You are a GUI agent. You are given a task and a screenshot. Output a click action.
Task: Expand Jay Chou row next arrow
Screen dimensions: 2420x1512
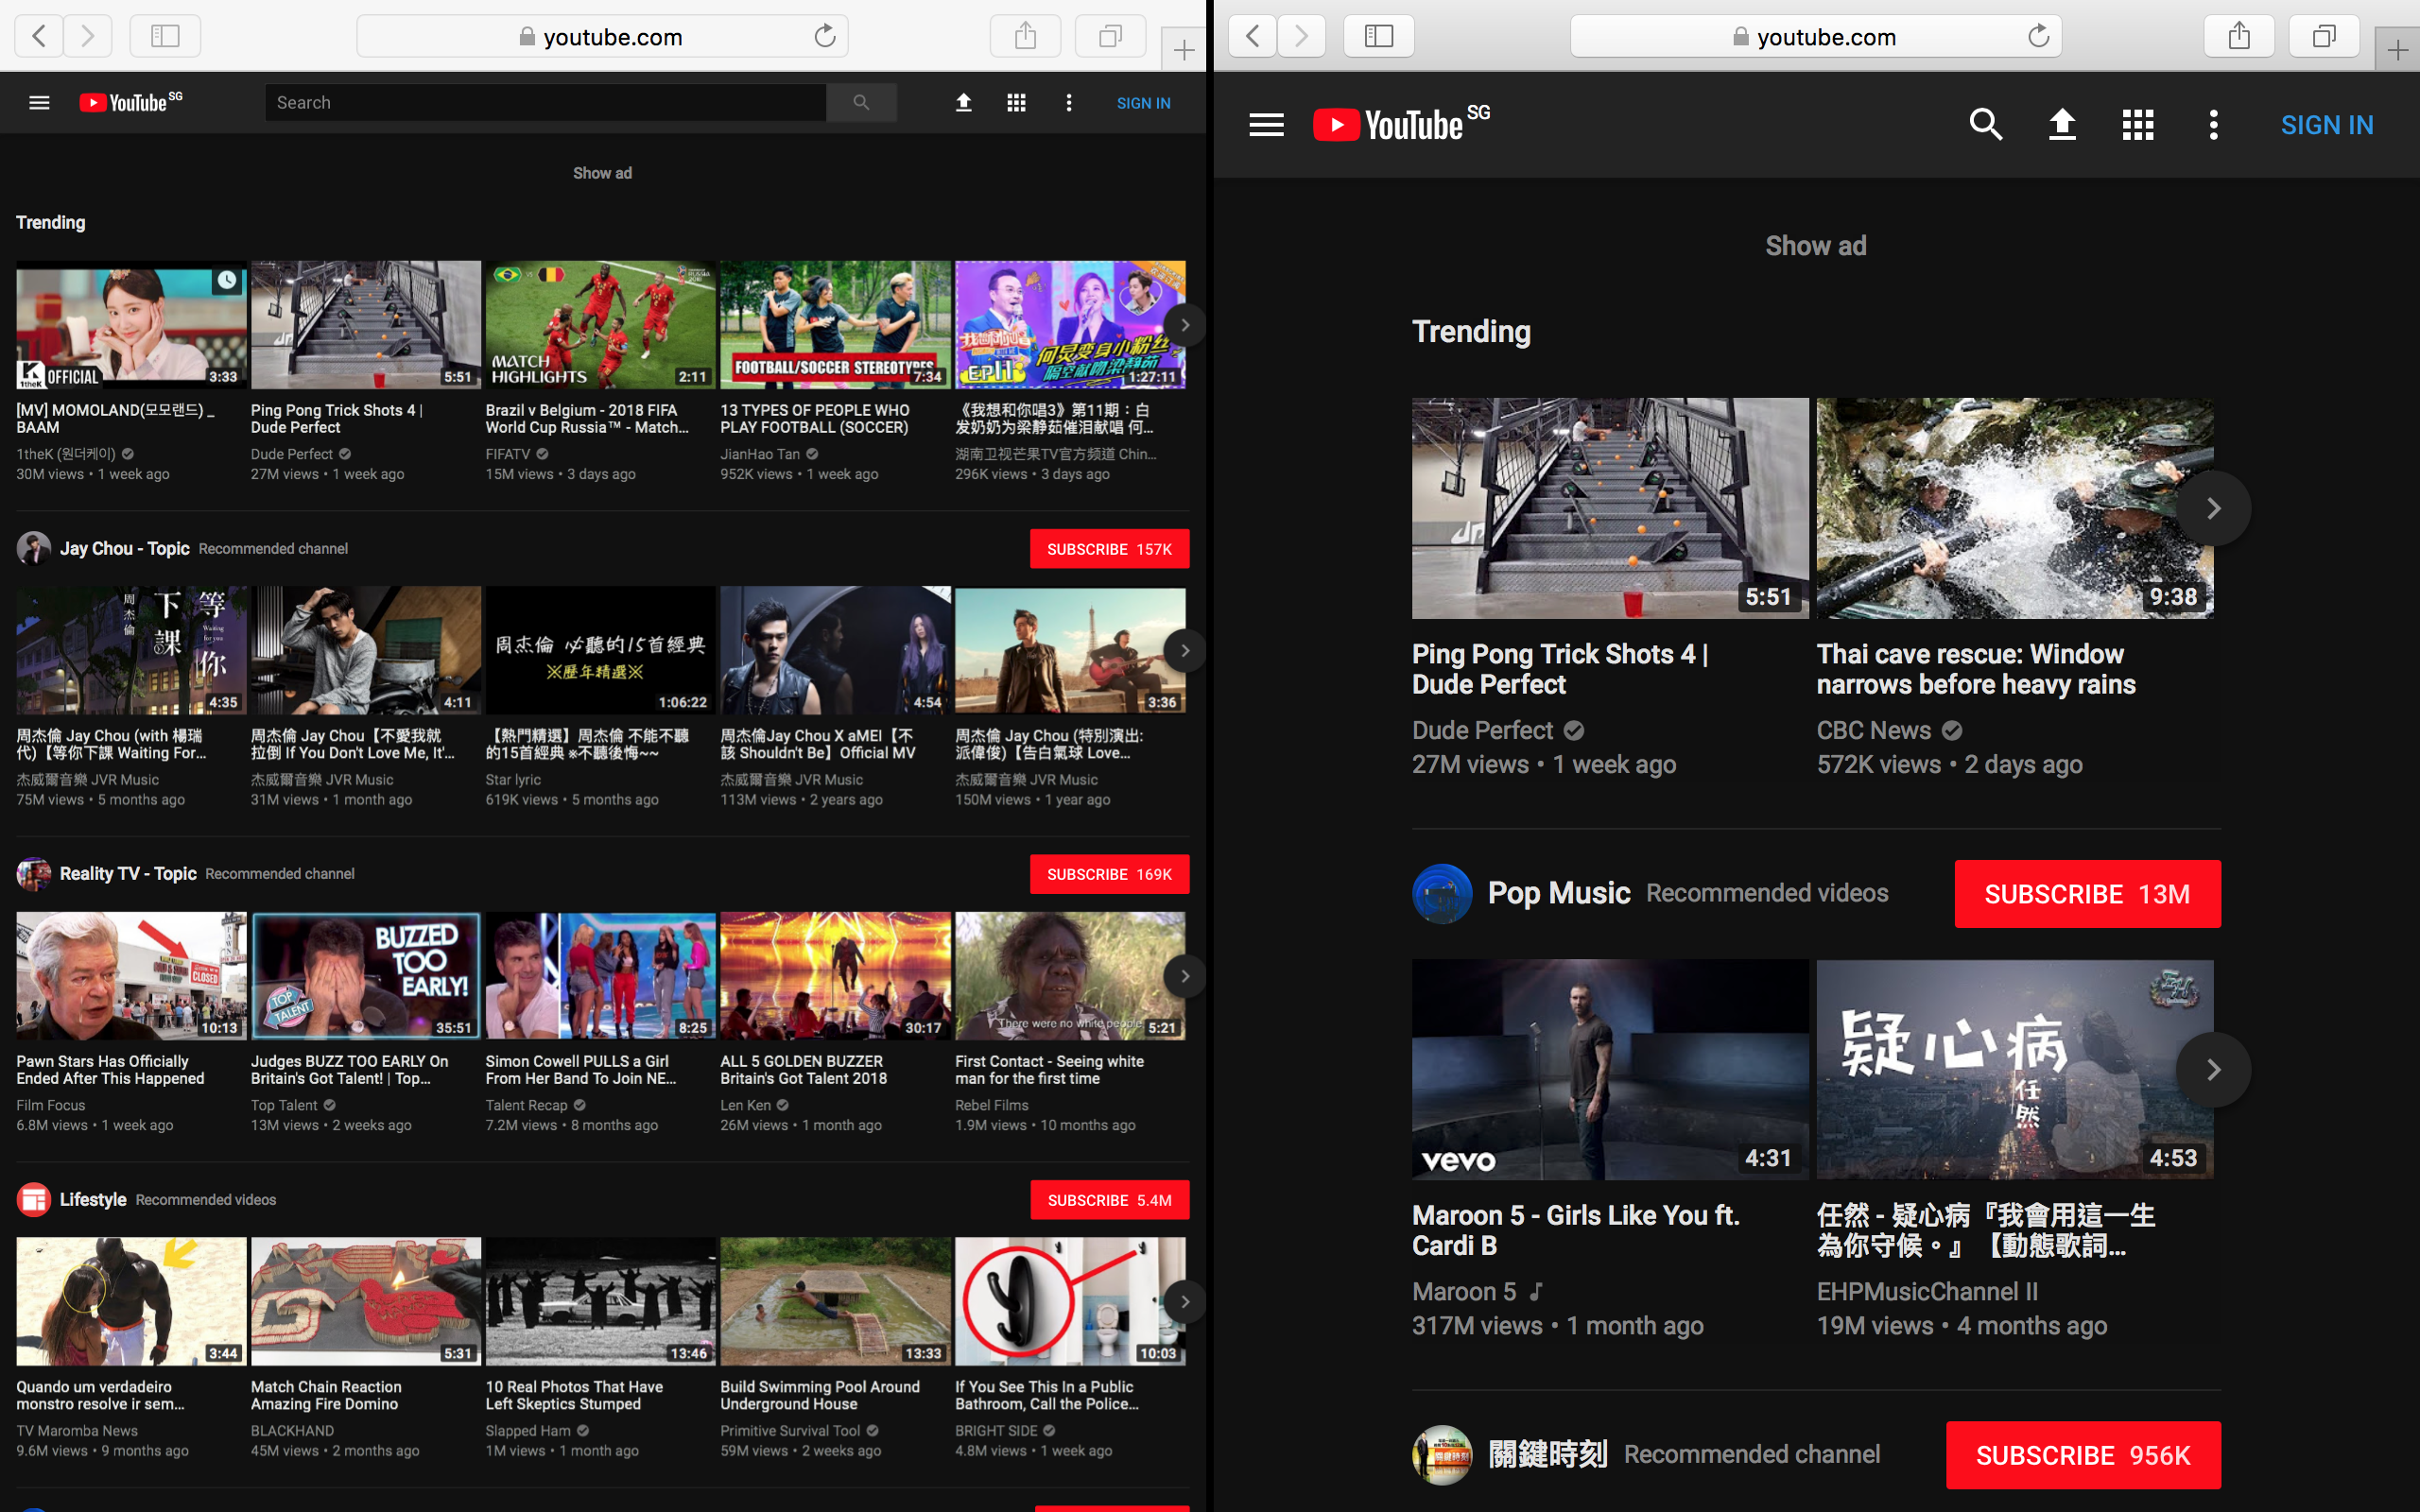(x=1185, y=651)
